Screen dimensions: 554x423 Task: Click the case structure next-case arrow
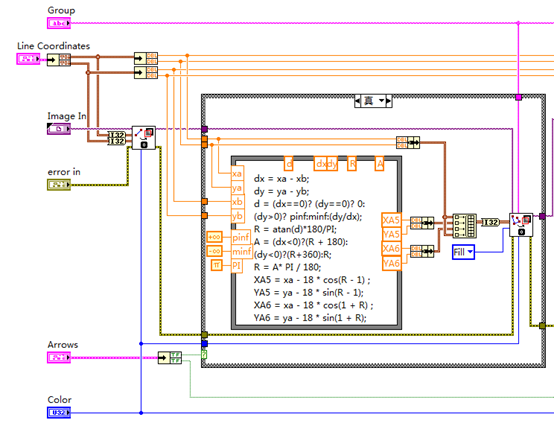click(389, 101)
